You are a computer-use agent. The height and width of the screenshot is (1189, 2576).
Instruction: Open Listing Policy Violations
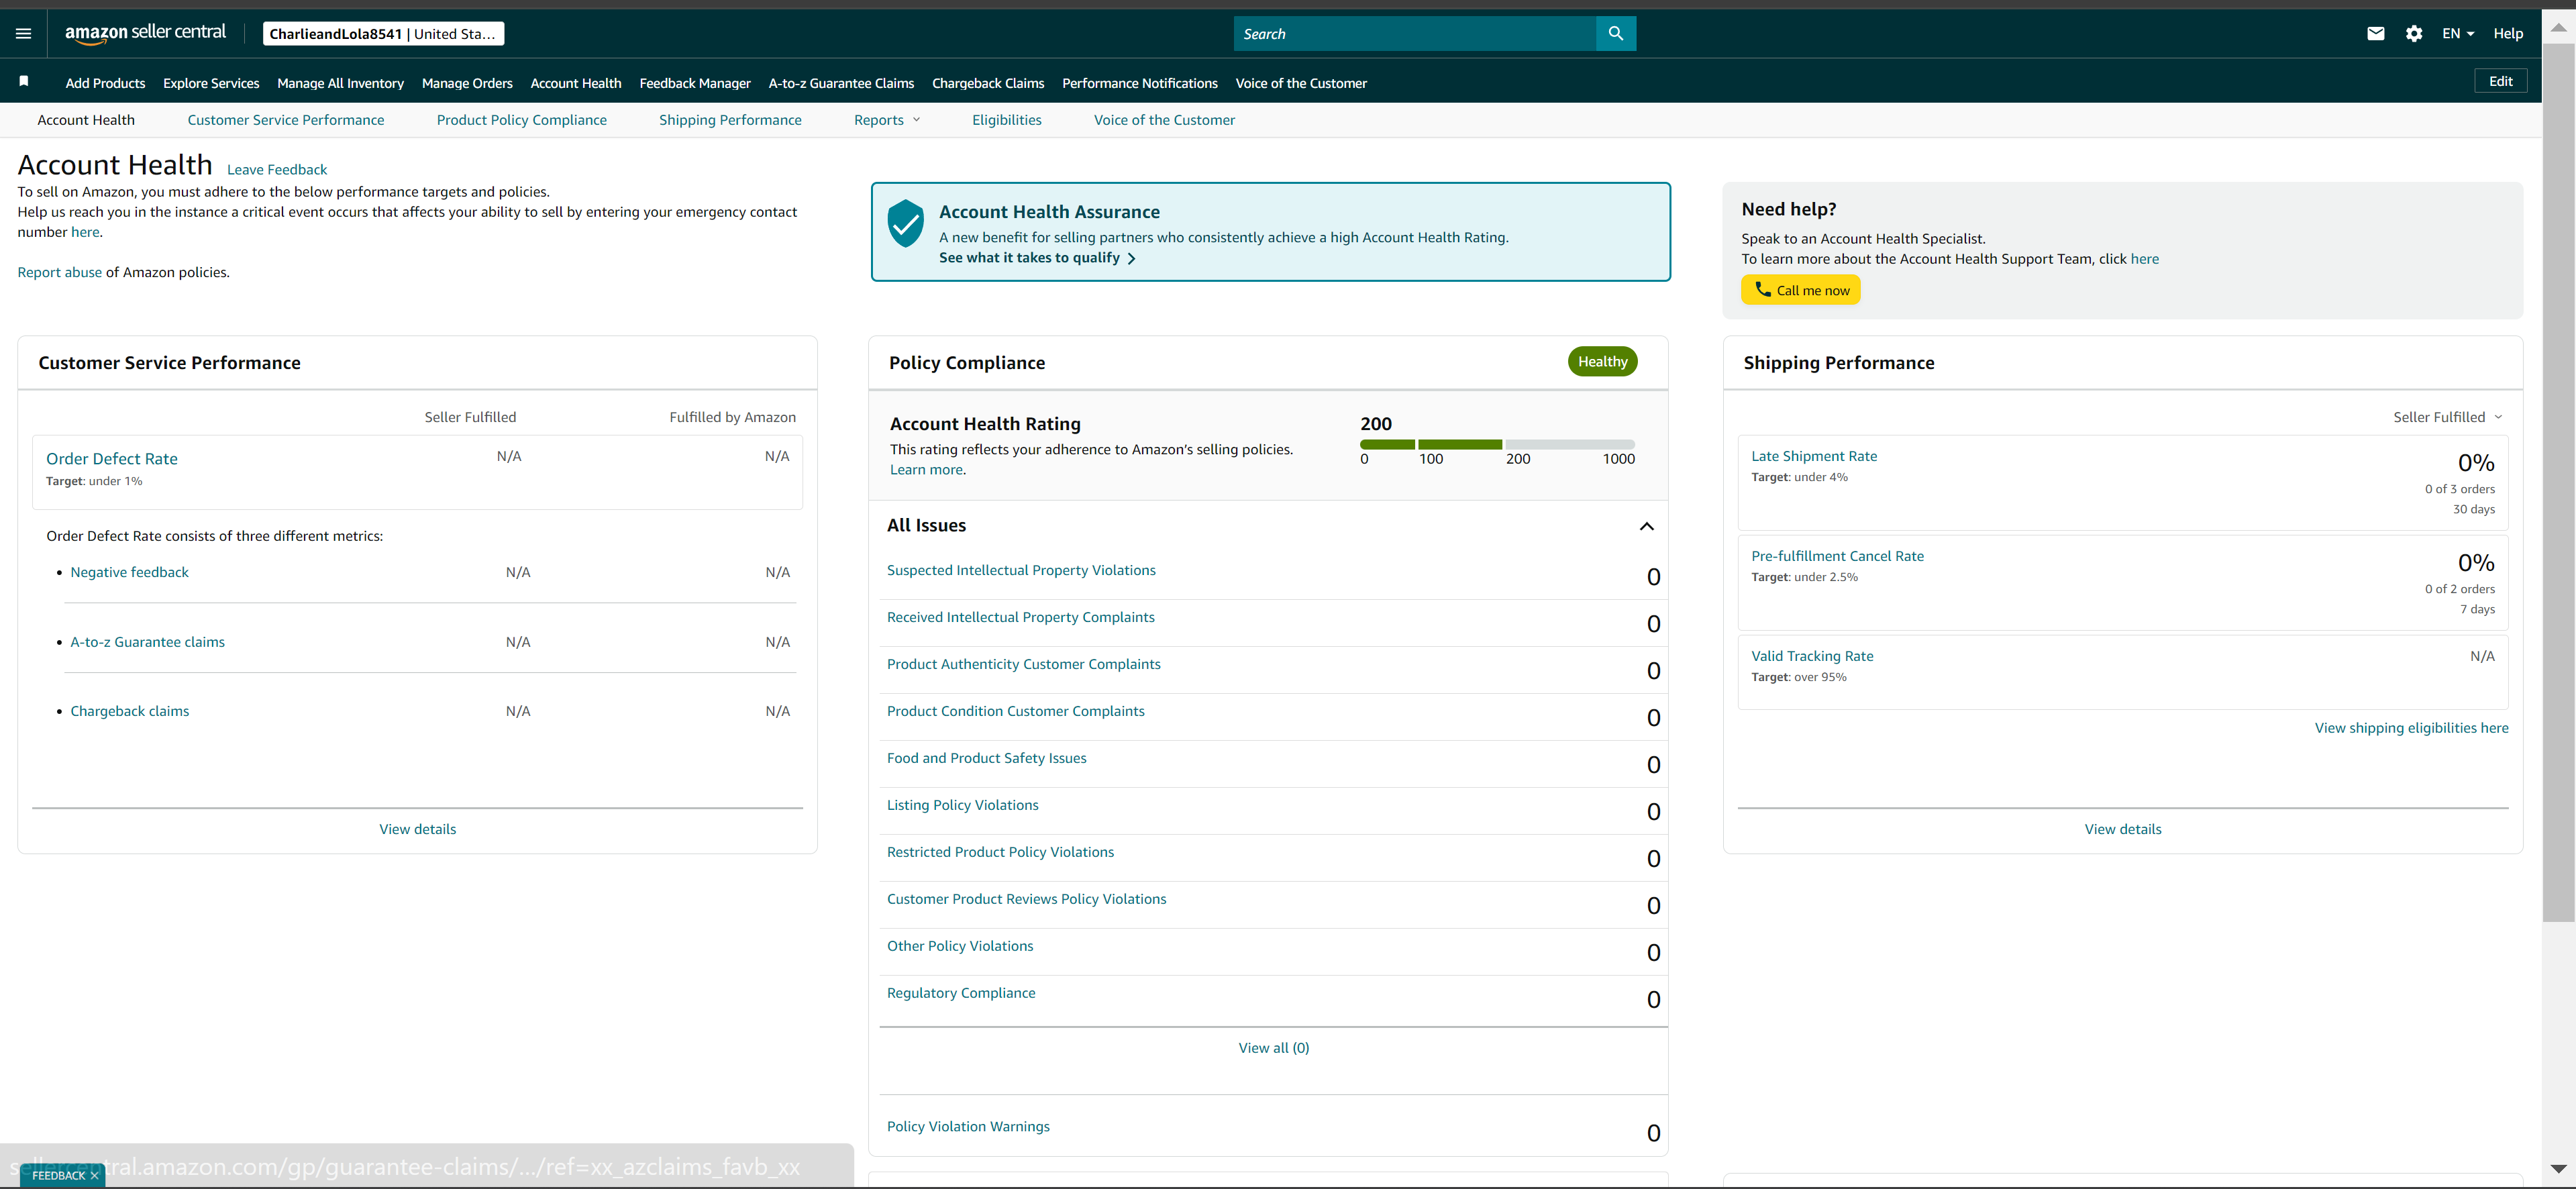point(962,805)
